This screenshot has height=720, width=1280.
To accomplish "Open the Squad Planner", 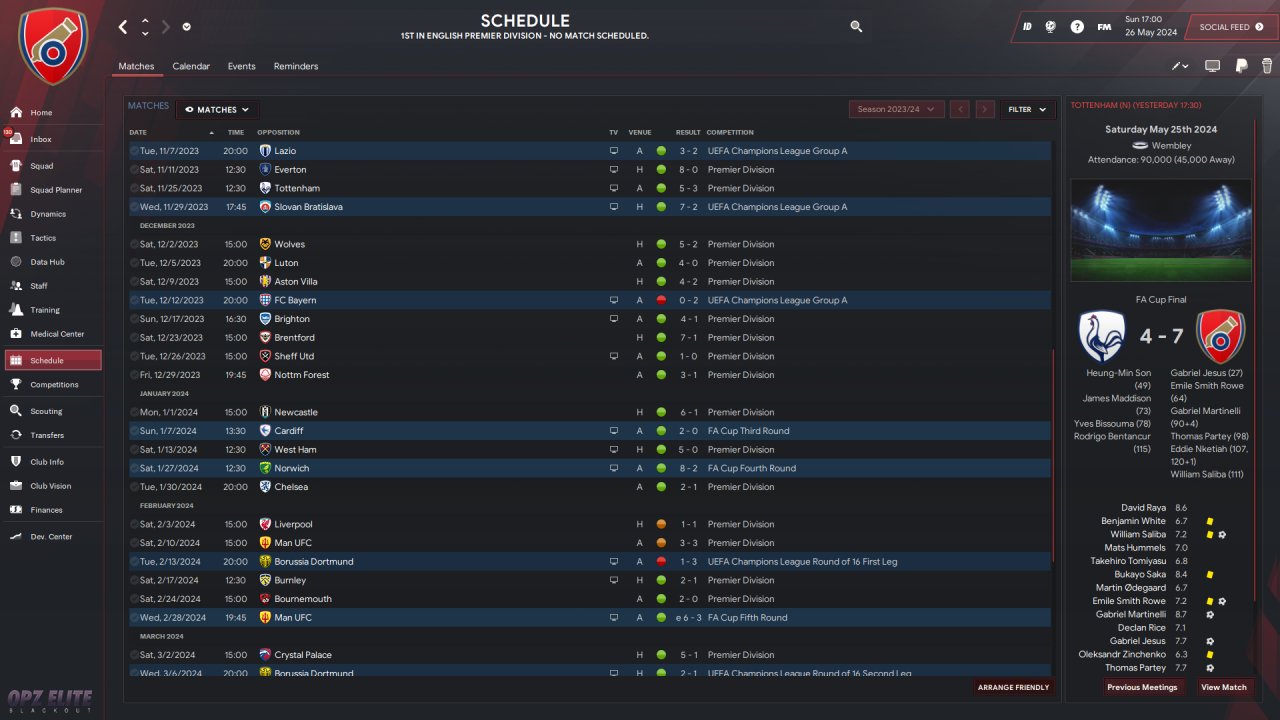I will coord(52,190).
